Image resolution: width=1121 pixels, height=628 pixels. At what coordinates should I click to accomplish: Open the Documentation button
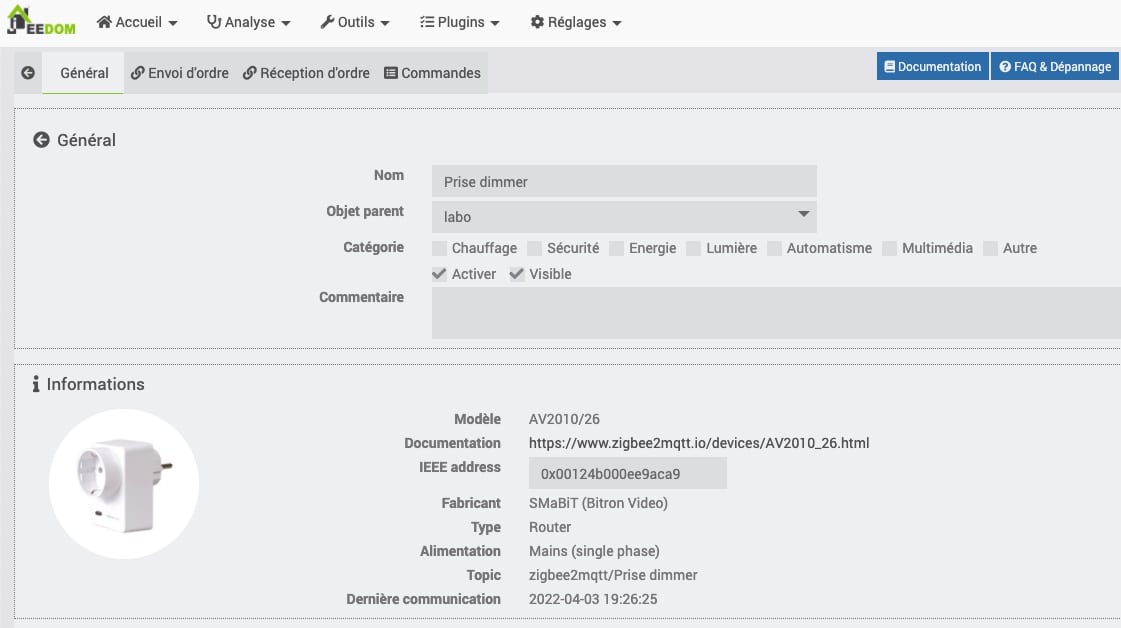pyautogui.click(x=933, y=67)
